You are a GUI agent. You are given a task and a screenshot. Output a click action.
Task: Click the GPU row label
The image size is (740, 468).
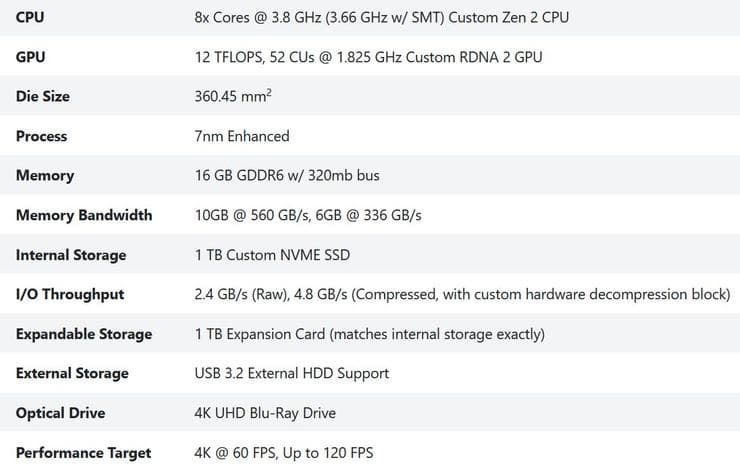click(x=30, y=57)
